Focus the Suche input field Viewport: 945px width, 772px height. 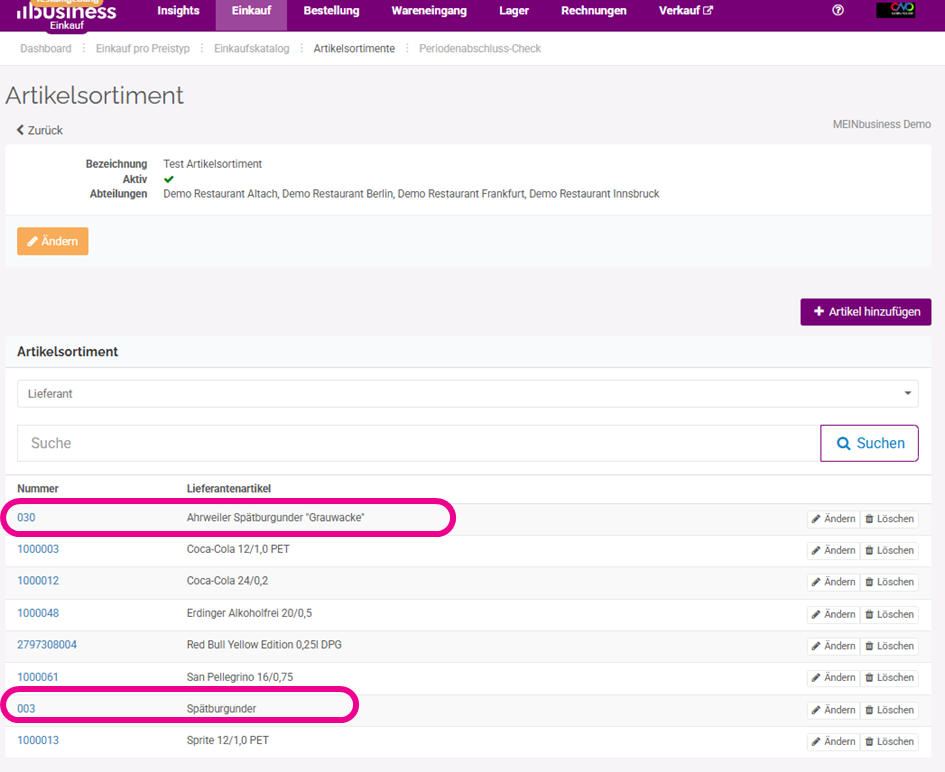coord(418,443)
